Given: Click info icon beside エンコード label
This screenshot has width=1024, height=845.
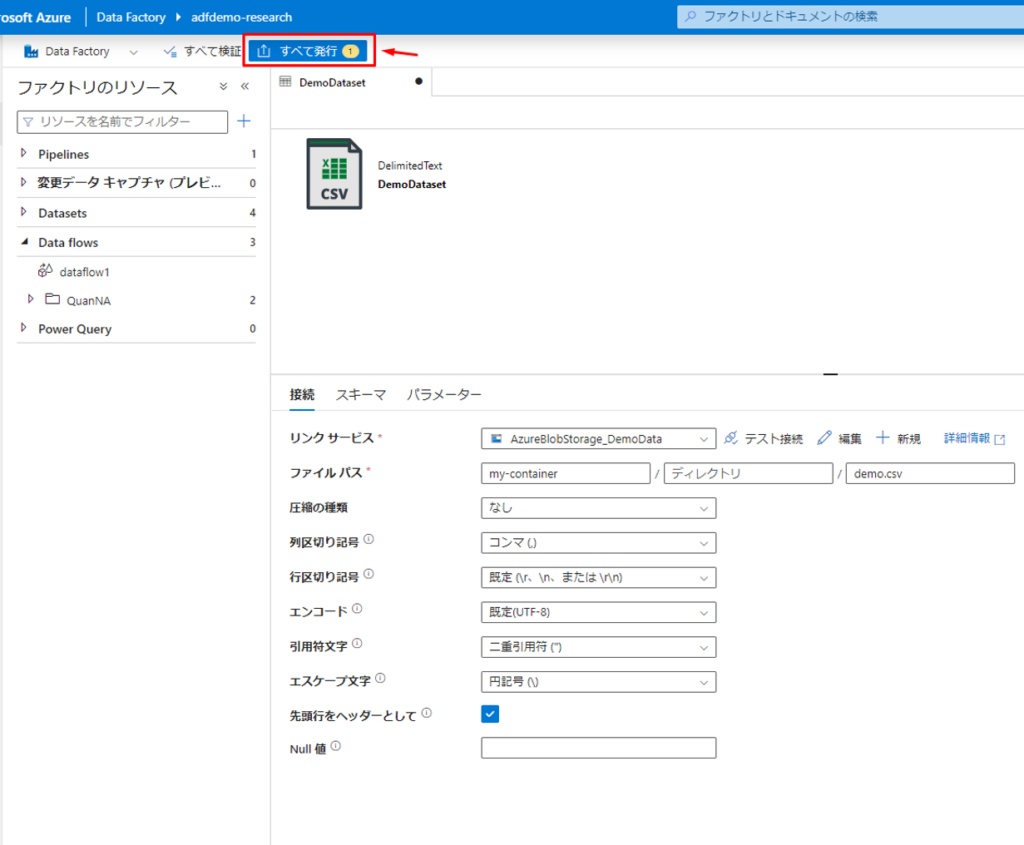Looking at the screenshot, I should tap(357, 609).
